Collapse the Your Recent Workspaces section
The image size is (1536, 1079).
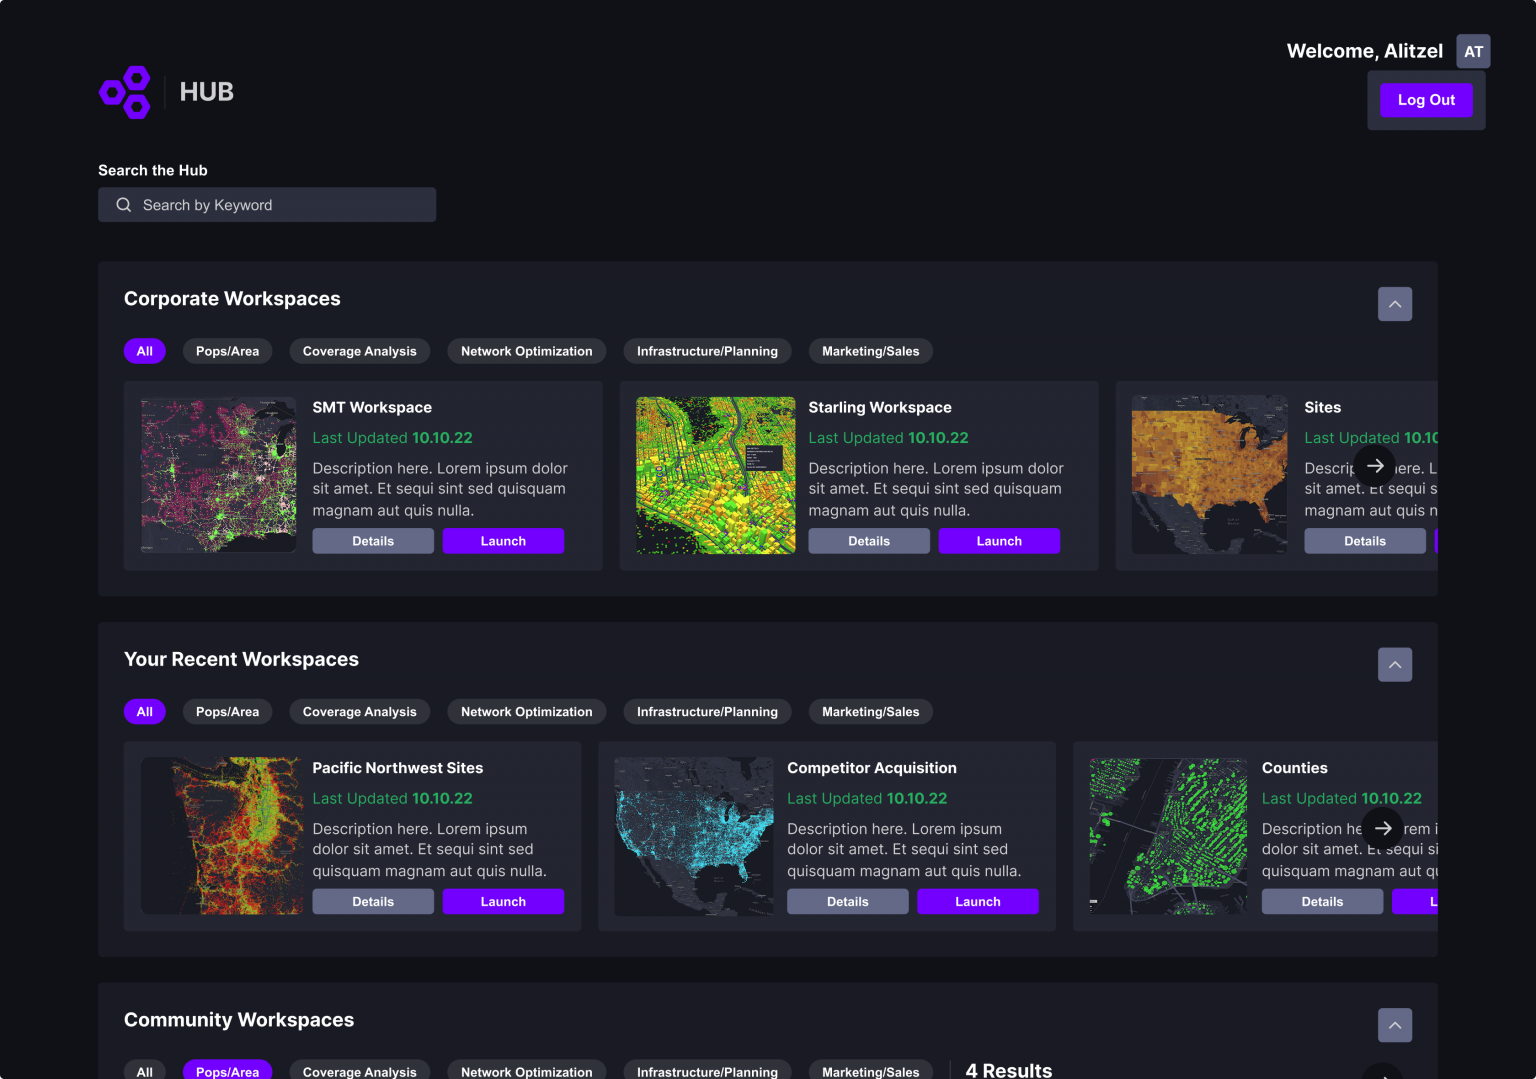(1394, 665)
